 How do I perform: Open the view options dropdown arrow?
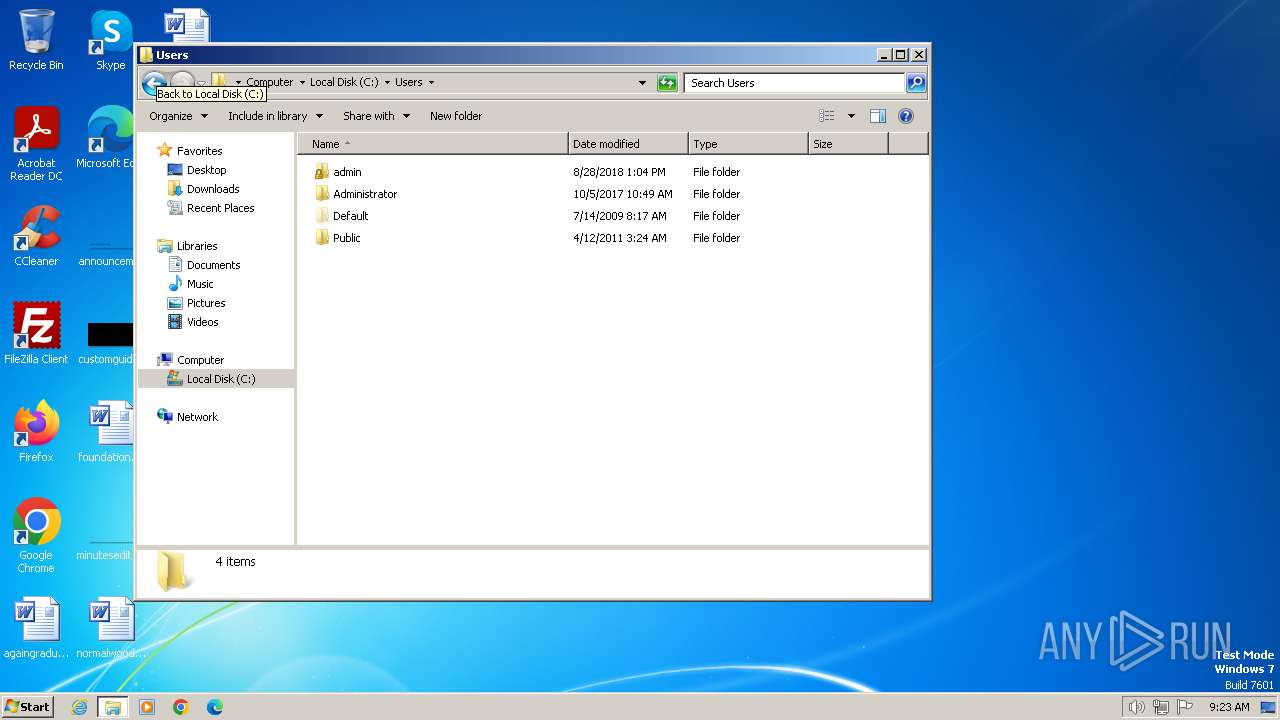(x=851, y=116)
